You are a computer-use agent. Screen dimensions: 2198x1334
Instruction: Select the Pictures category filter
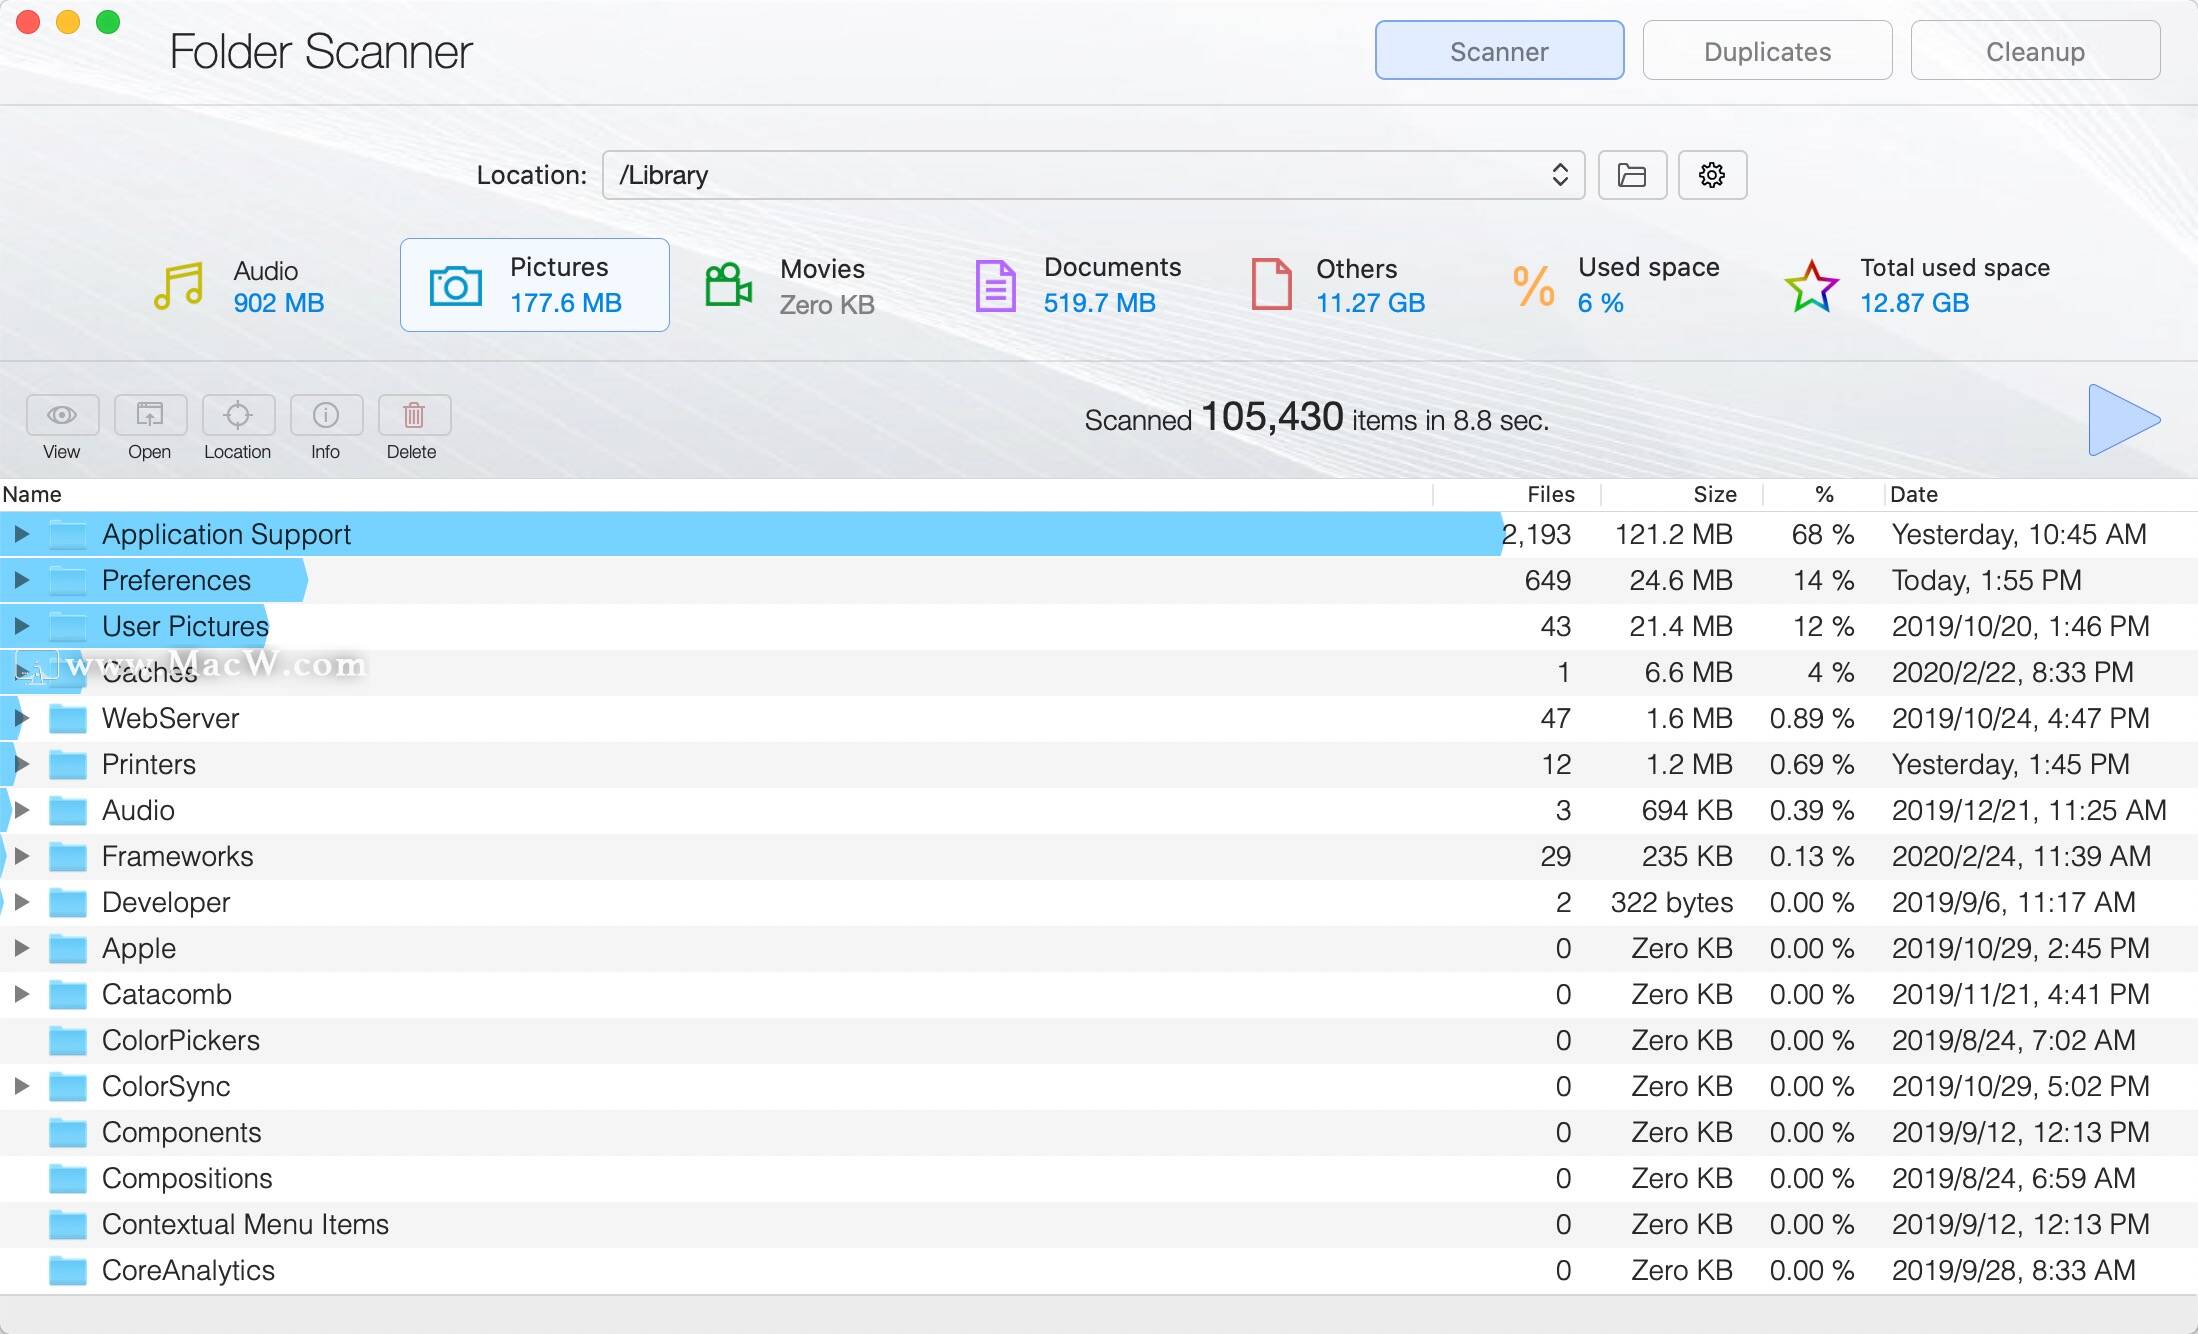click(x=535, y=286)
